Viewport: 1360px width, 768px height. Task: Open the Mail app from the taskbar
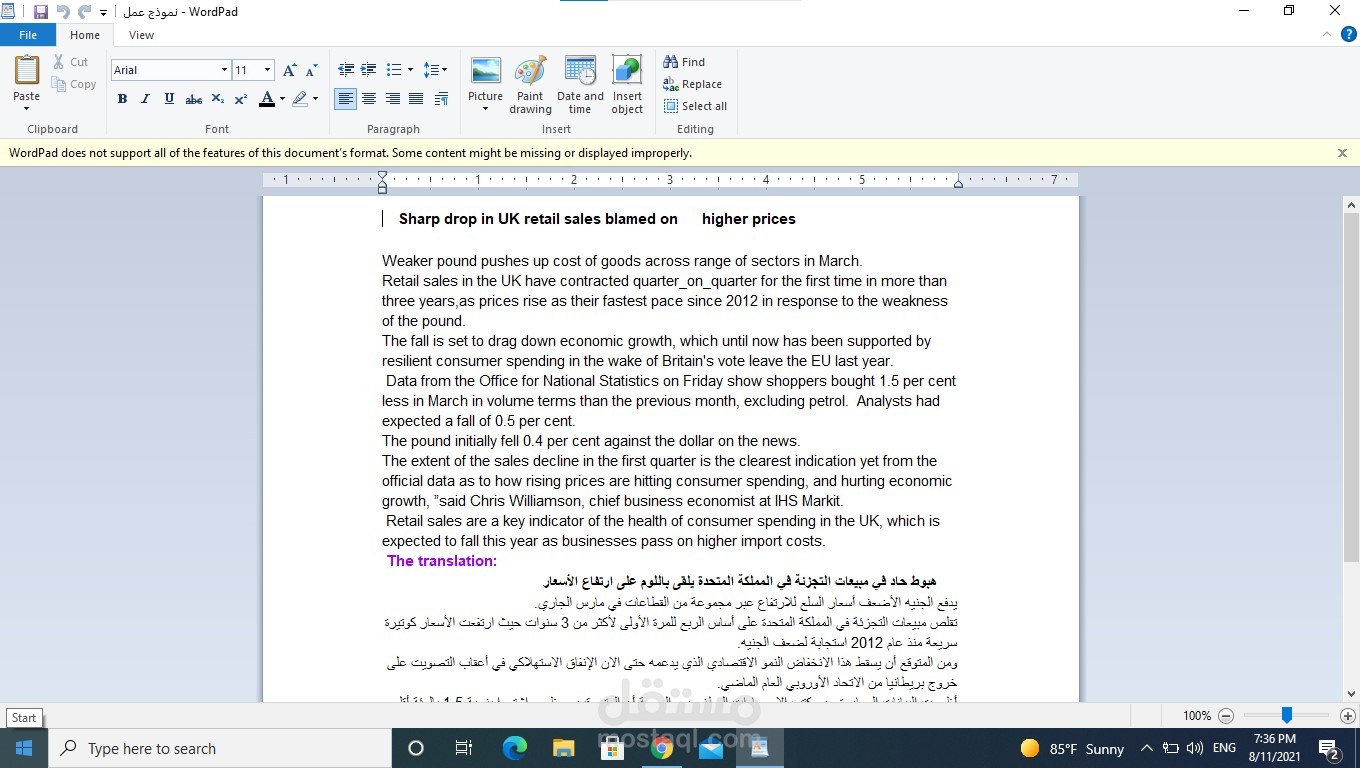pyautogui.click(x=711, y=748)
